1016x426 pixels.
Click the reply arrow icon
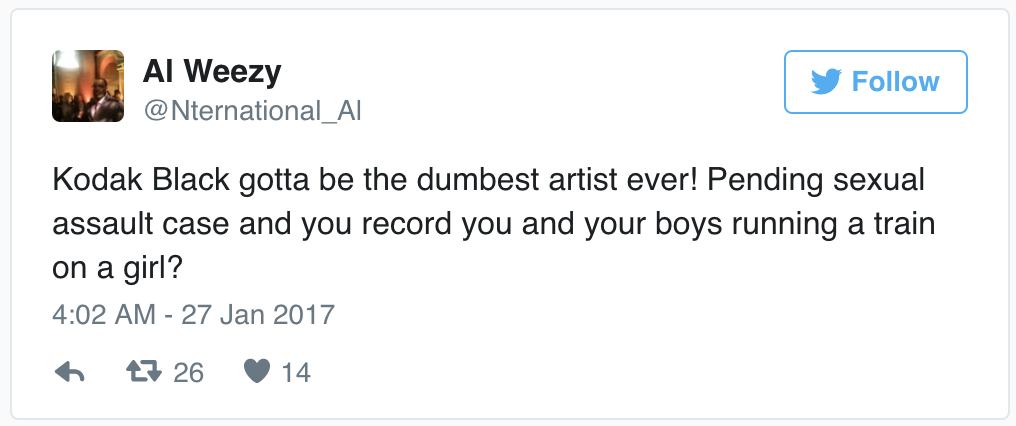[x=69, y=373]
